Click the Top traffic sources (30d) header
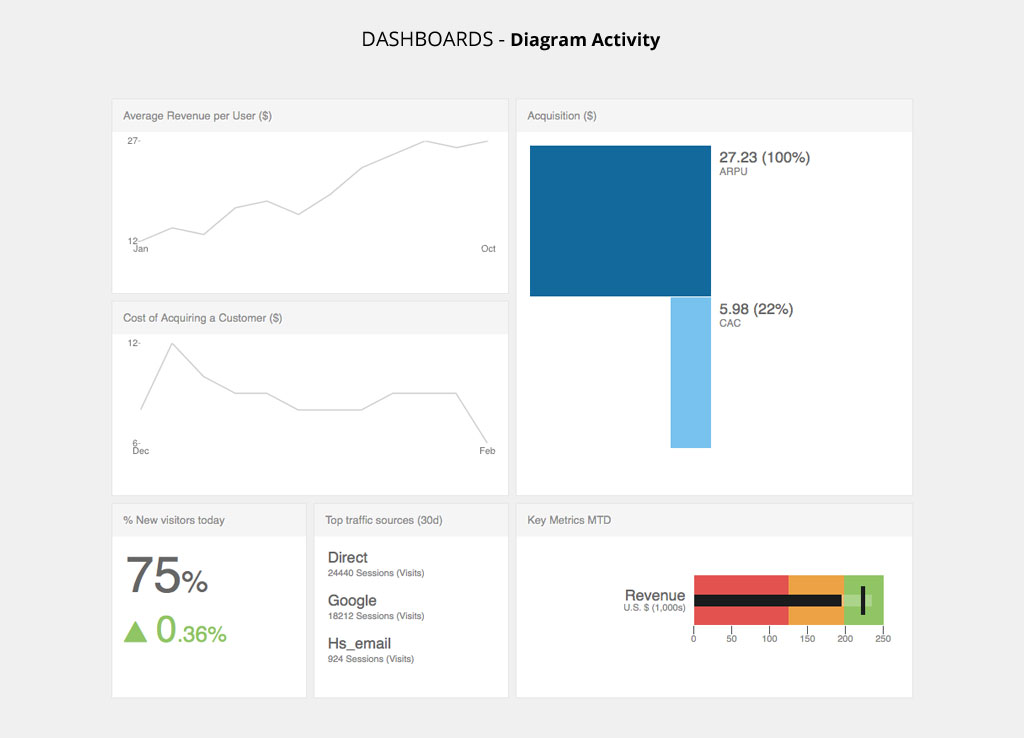 point(384,520)
